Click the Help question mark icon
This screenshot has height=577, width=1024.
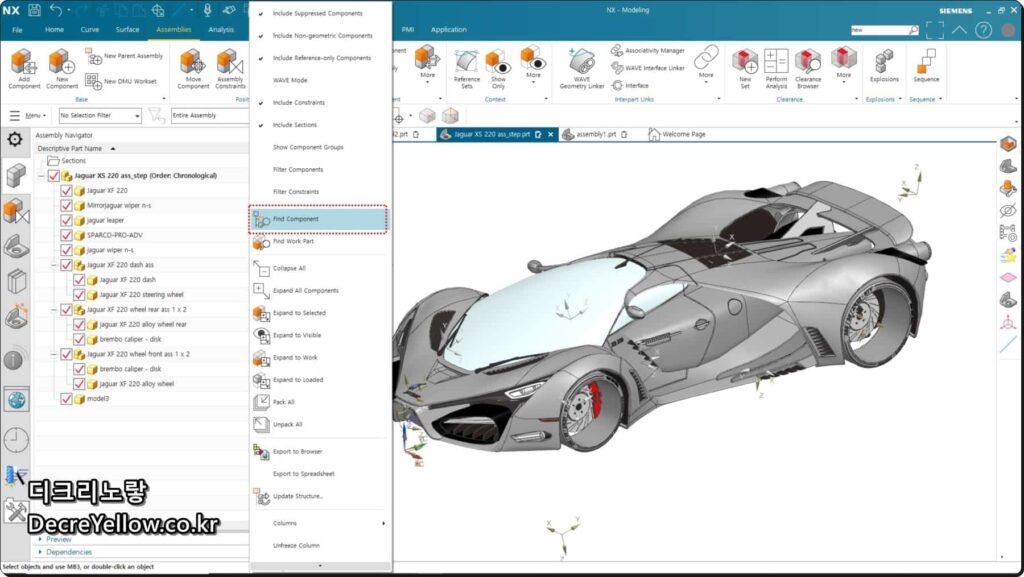pyautogui.click(x=984, y=30)
